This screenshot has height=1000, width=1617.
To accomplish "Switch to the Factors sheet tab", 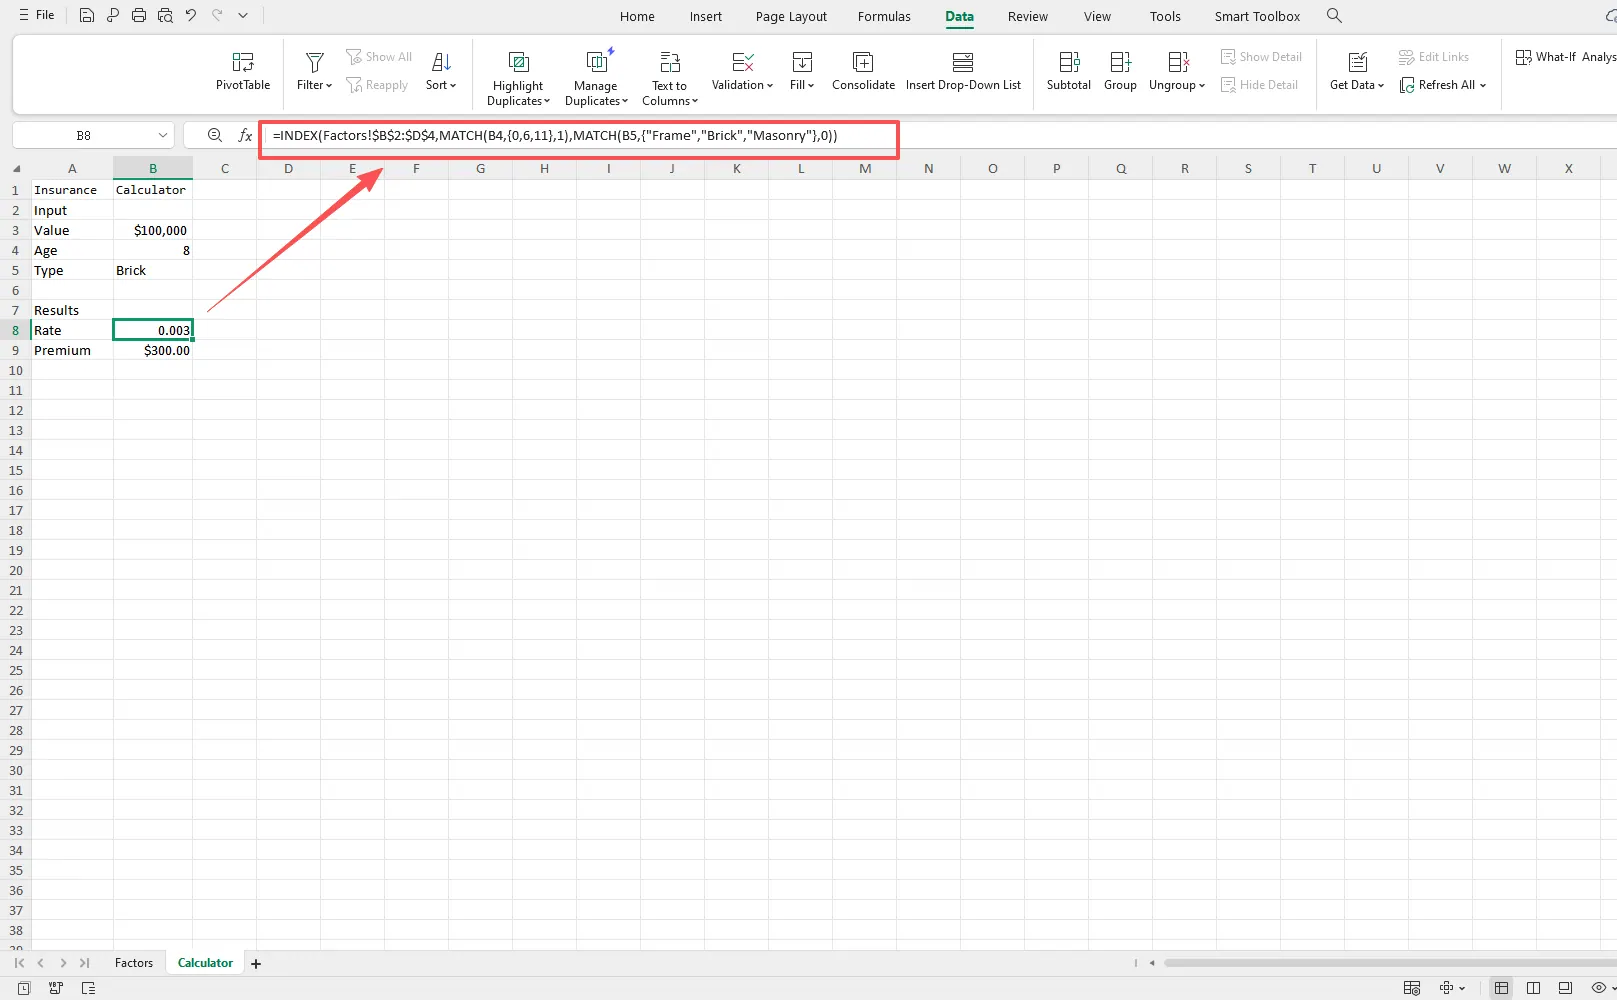I will point(134,963).
